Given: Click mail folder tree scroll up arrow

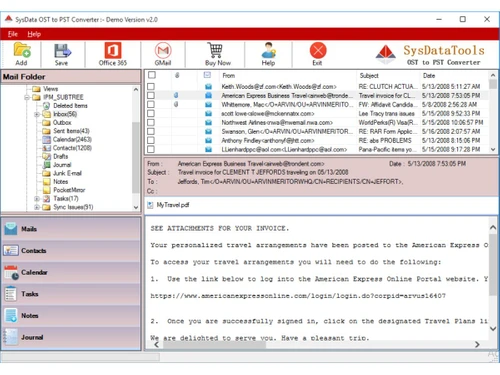Looking at the screenshot, I should coord(136,89).
